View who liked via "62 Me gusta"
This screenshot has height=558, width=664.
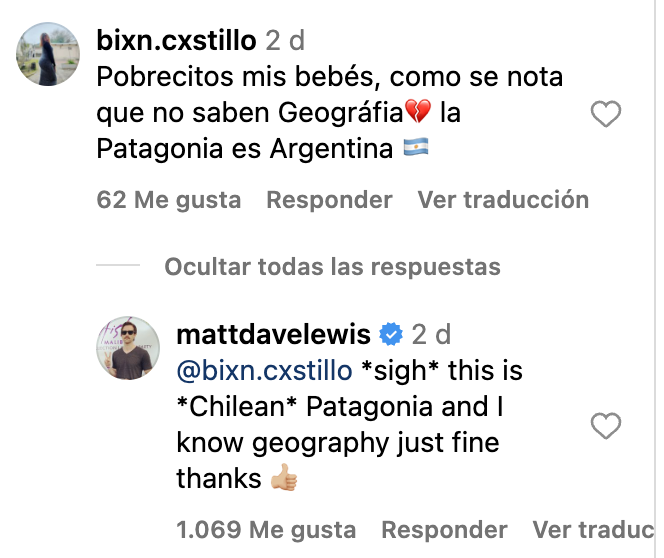[169, 200]
